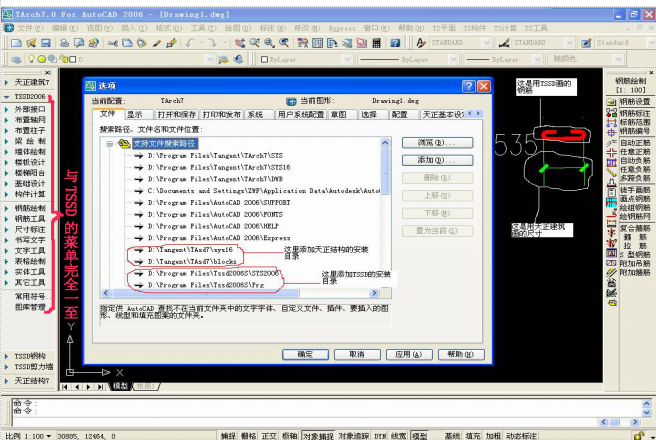Toggle 极轴 polar tracking in status bar
Viewport: 656px width, 440px height.
290,436
